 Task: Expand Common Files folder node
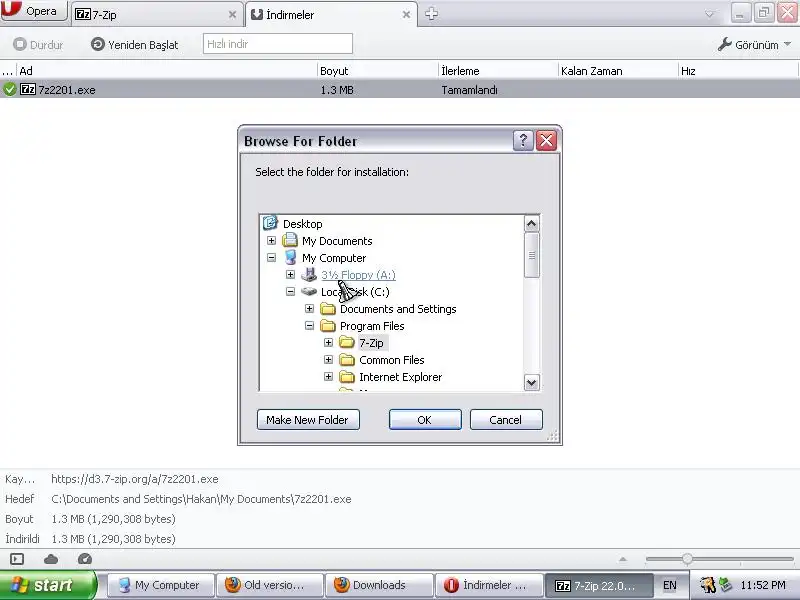pyautogui.click(x=328, y=360)
